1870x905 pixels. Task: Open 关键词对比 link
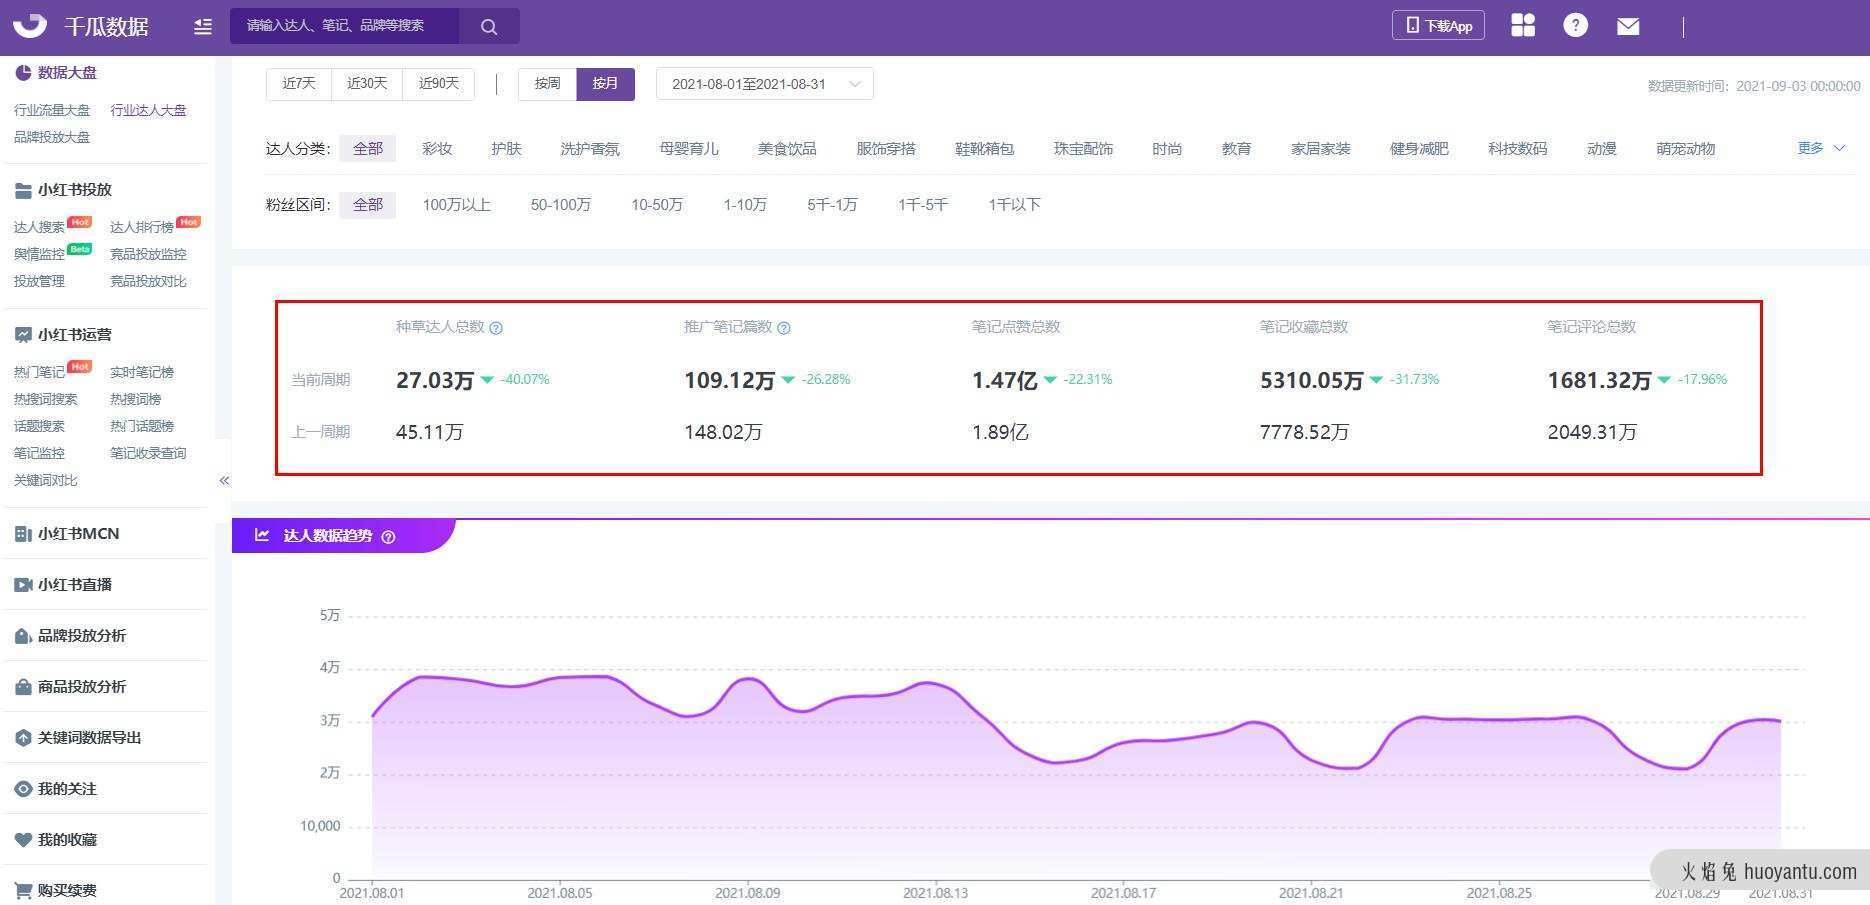pyautogui.click(x=46, y=481)
